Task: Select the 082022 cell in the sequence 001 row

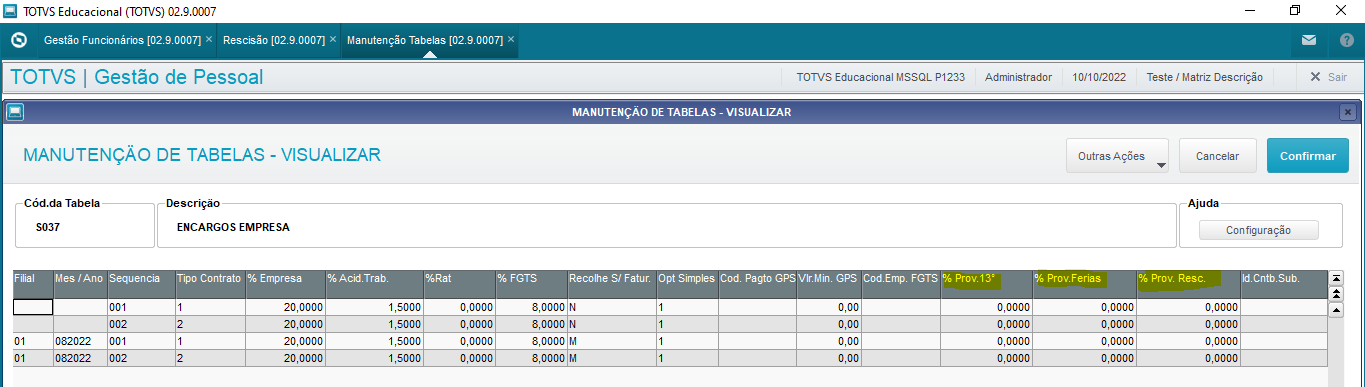Action: (80, 341)
